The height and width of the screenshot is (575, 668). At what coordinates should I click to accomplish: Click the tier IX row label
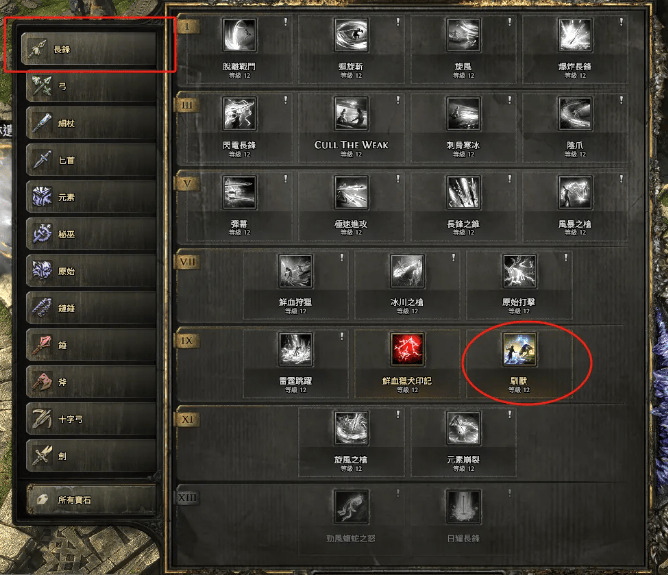(x=187, y=340)
